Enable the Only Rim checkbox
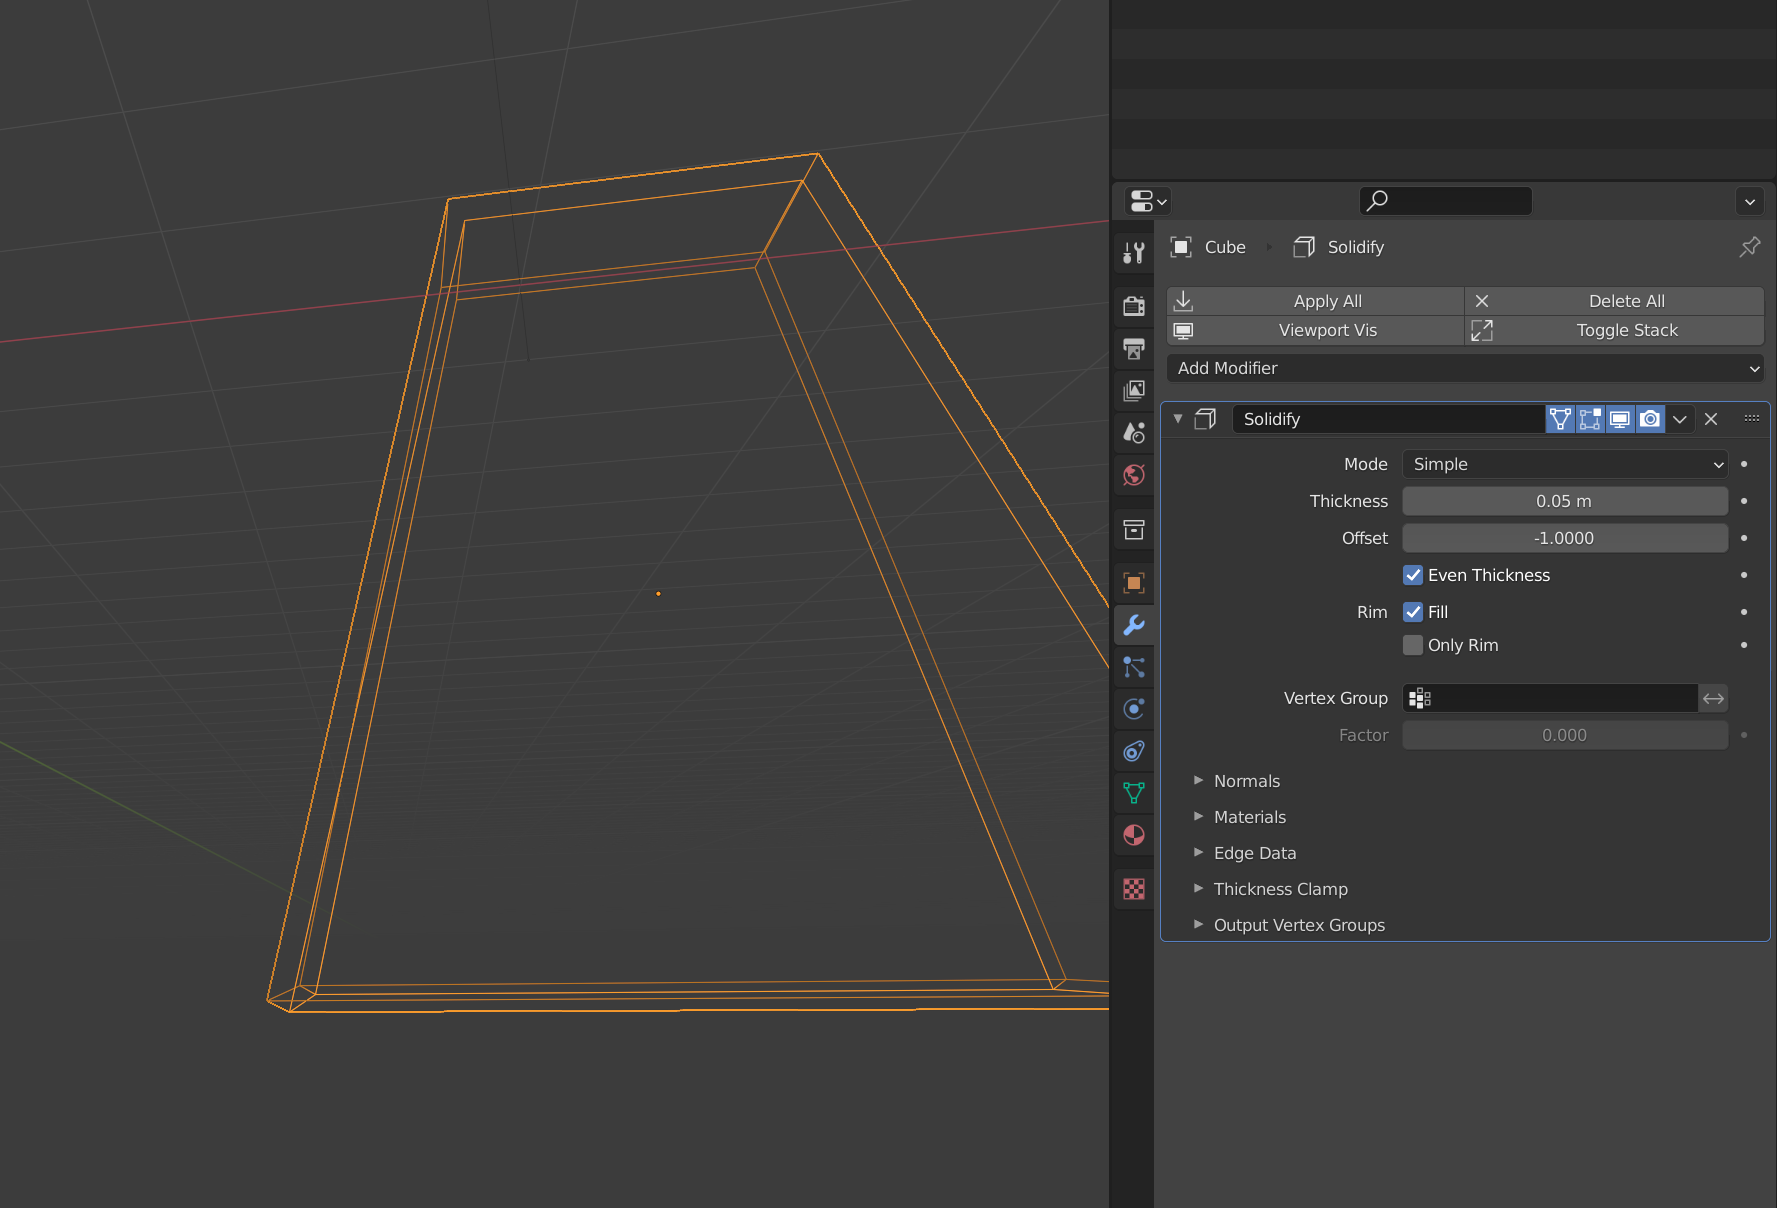The width and height of the screenshot is (1777, 1208). tap(1413, 645)
